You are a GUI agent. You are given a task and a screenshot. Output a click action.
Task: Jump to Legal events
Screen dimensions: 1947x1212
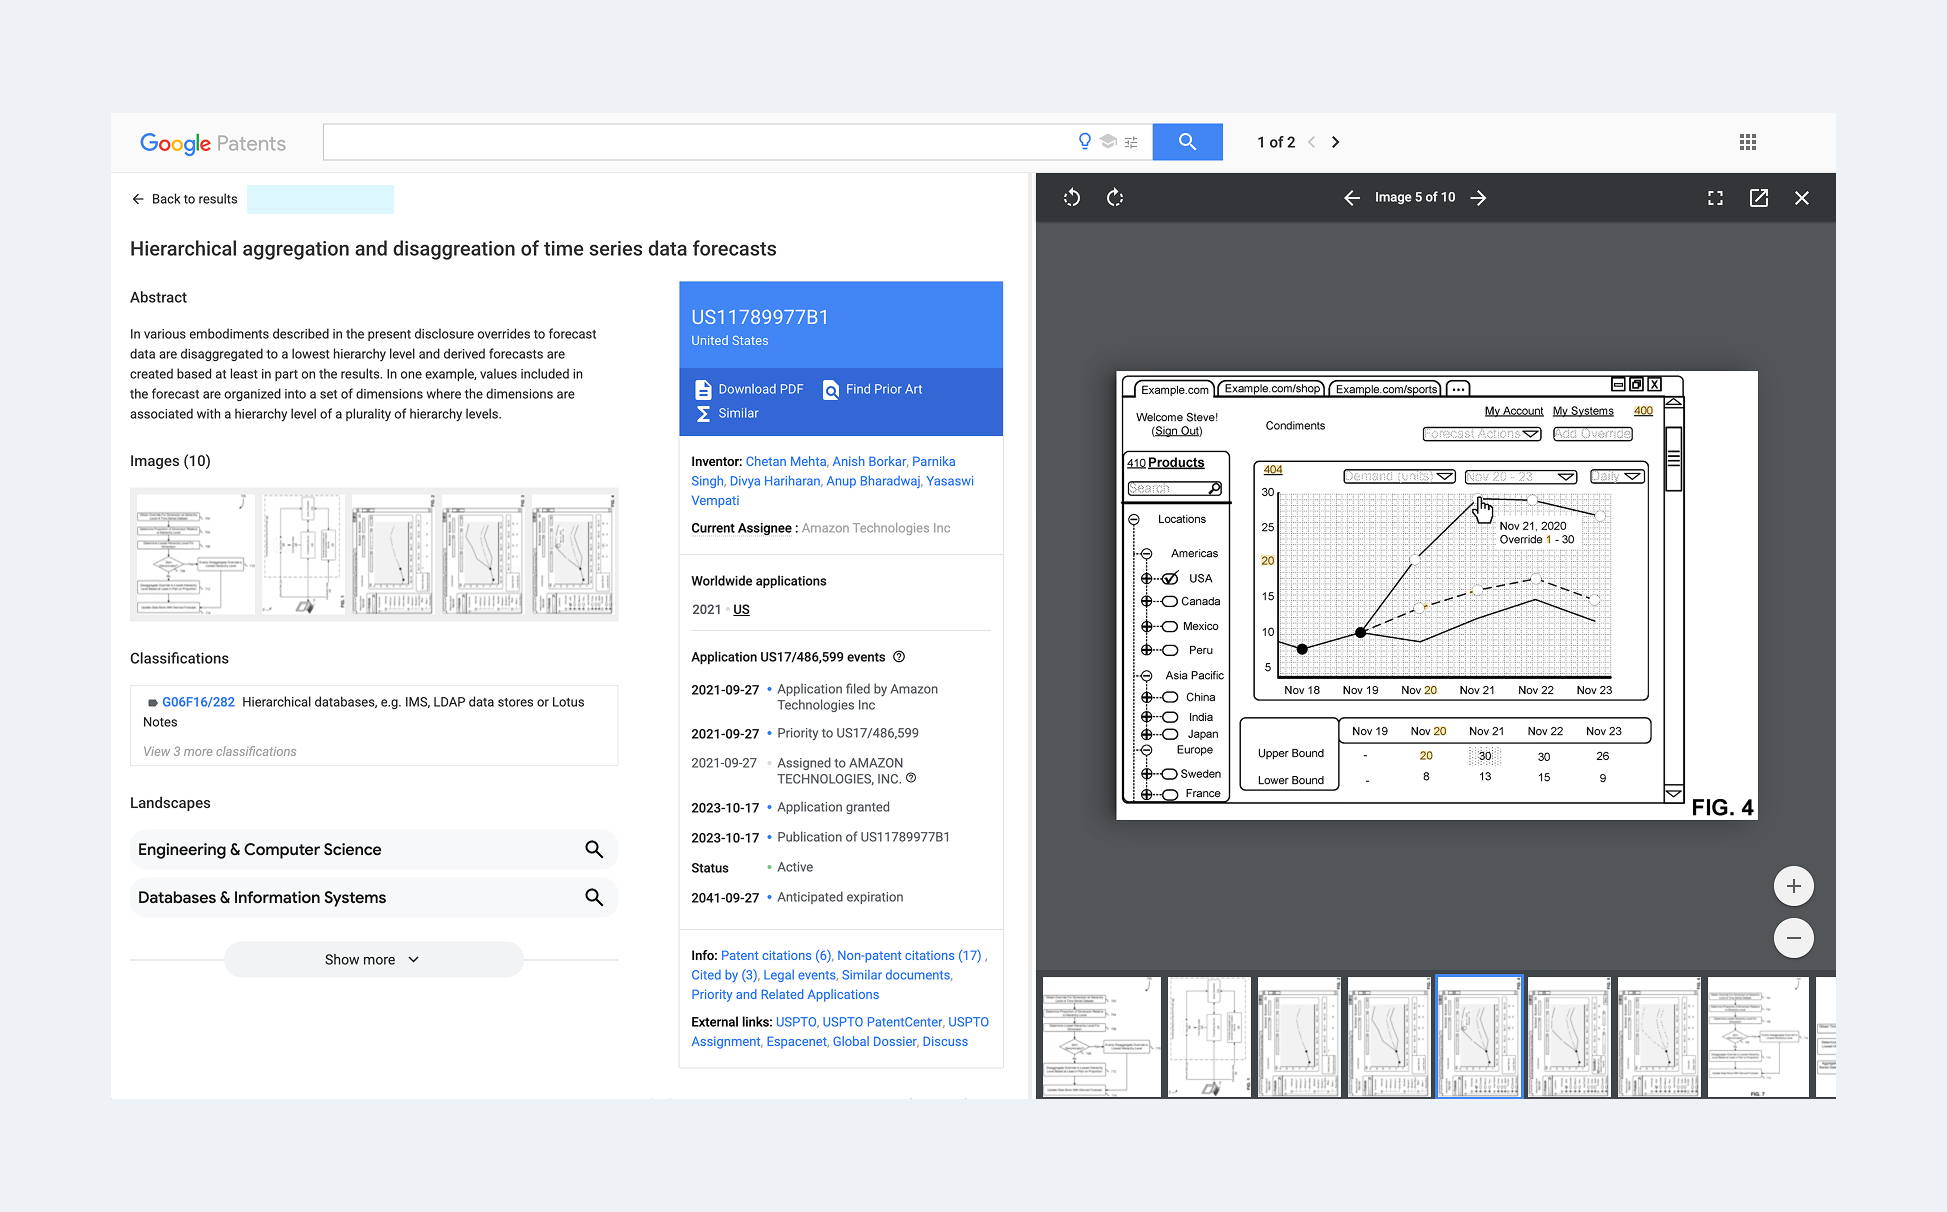[x=799, y=975]
